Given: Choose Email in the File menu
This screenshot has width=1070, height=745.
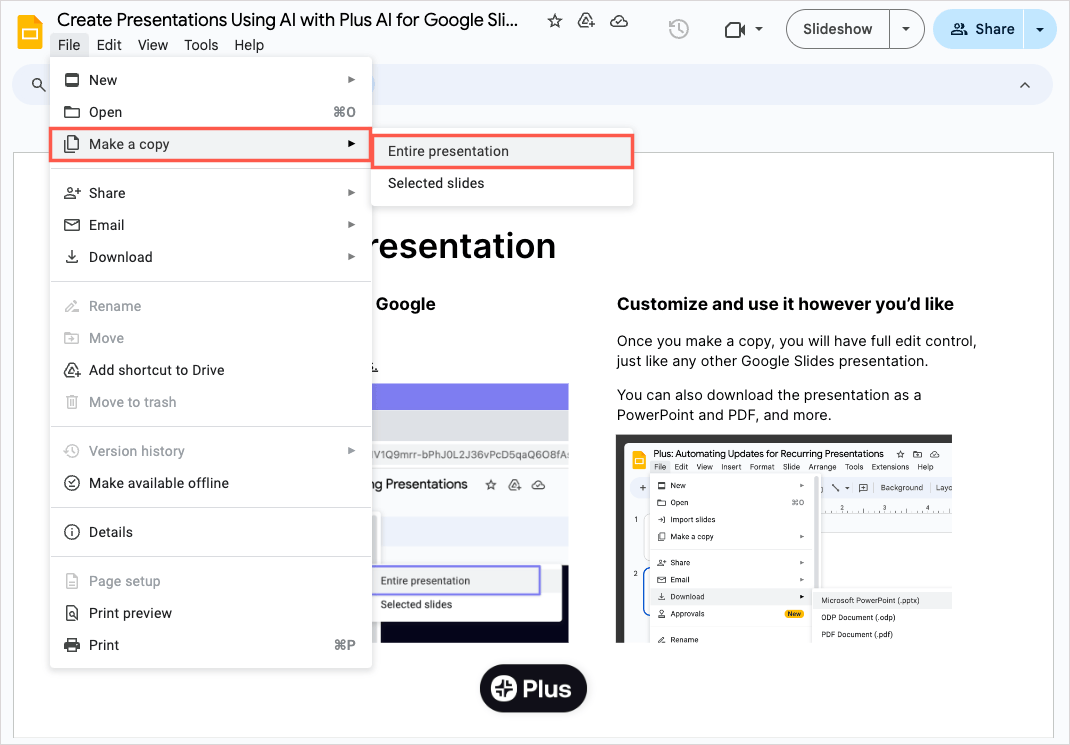Looking at the screenshot, I should (x=211, y=225).
